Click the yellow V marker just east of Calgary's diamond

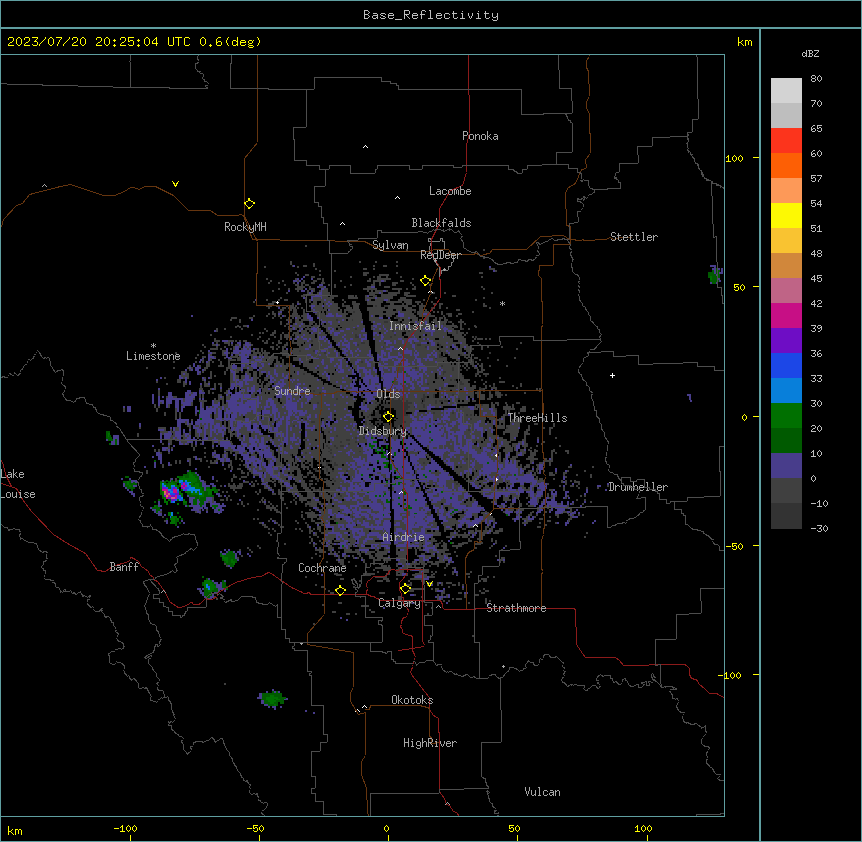coord(429,584)
